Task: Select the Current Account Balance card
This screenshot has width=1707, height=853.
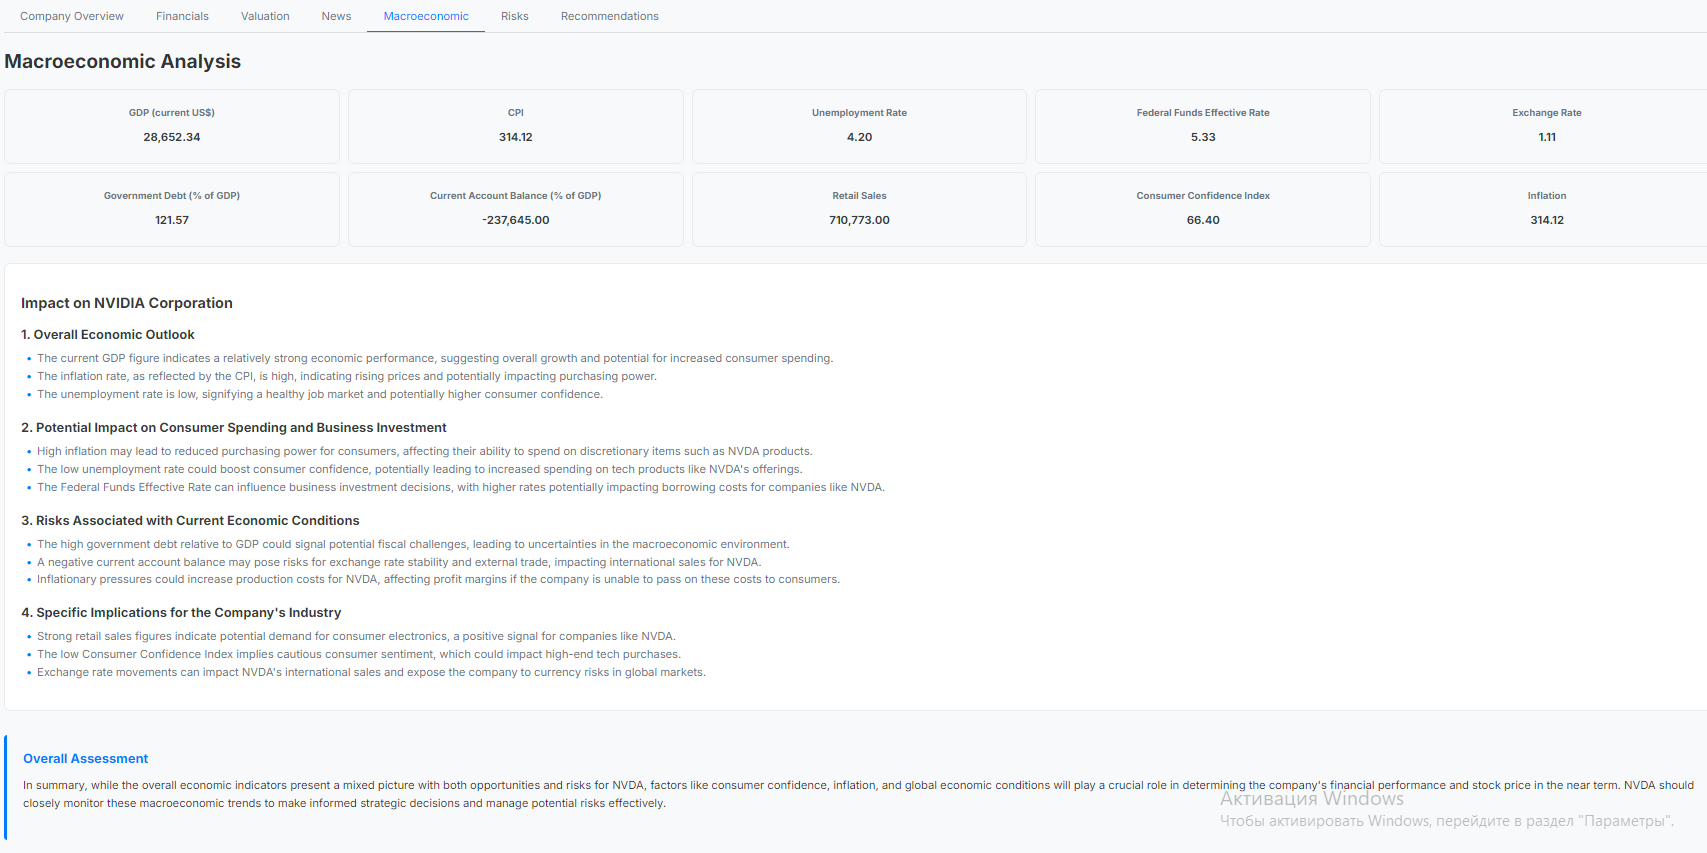Action: tap(516, 209)
